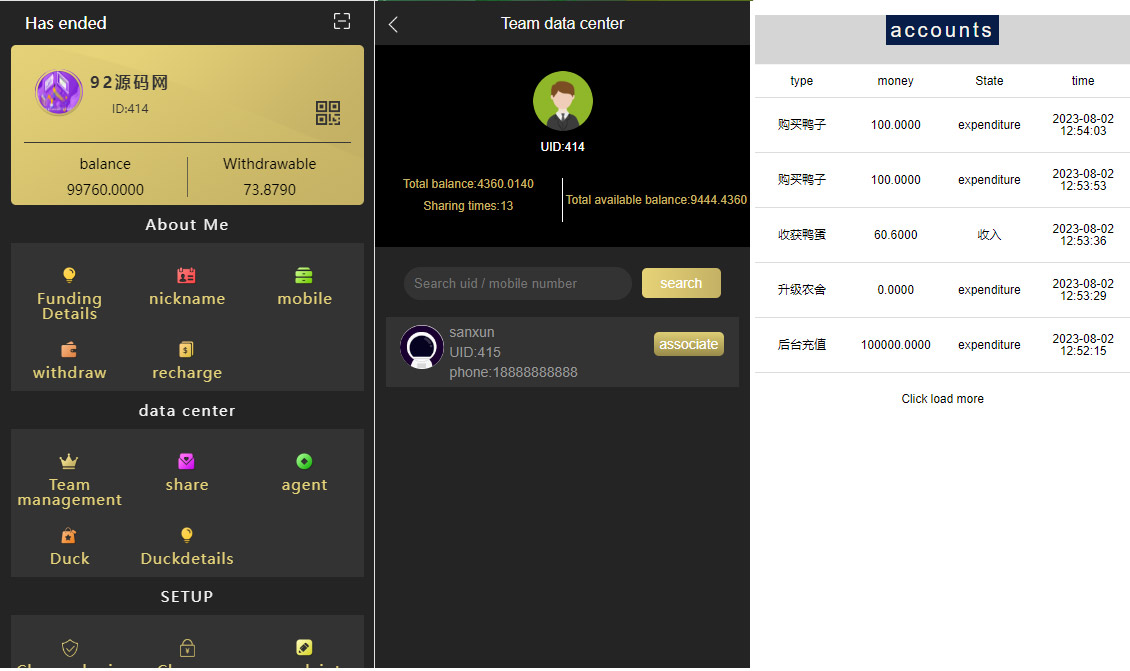The image size is (1130, 671).
Task: Select the Withdrawable value 73.8790
Action: [x=270, y=190]
